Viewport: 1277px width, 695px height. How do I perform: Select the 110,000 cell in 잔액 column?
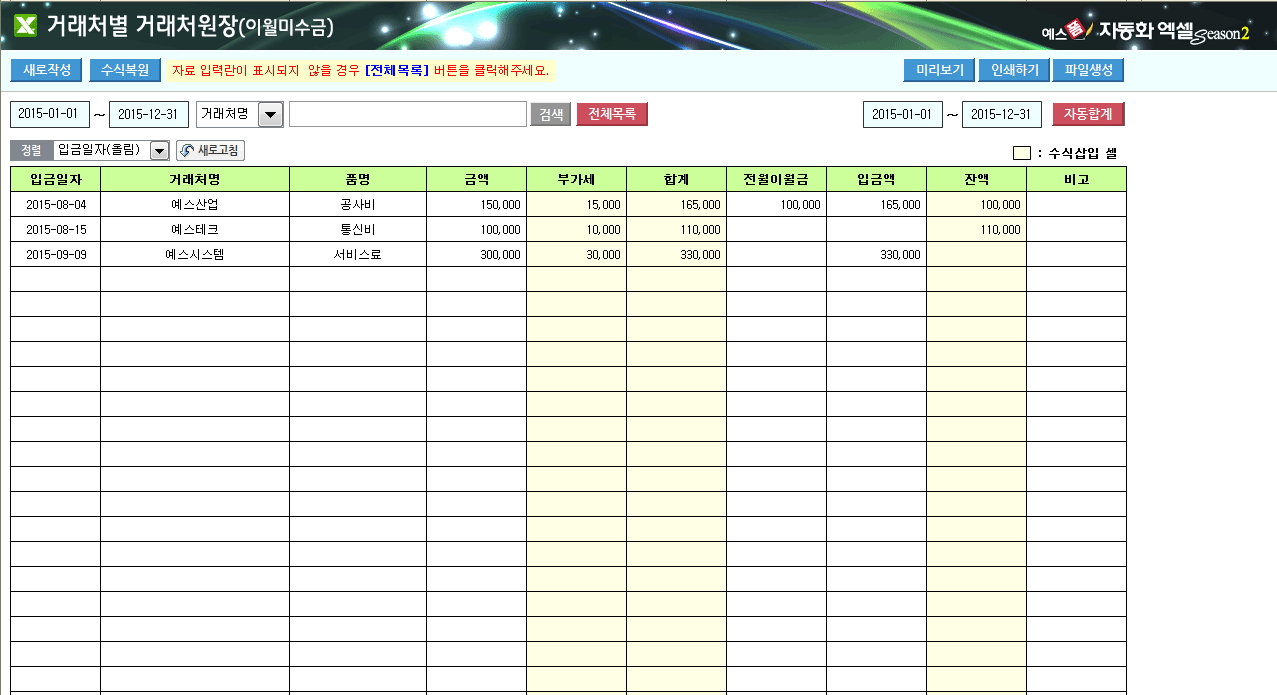pos(977,229)
